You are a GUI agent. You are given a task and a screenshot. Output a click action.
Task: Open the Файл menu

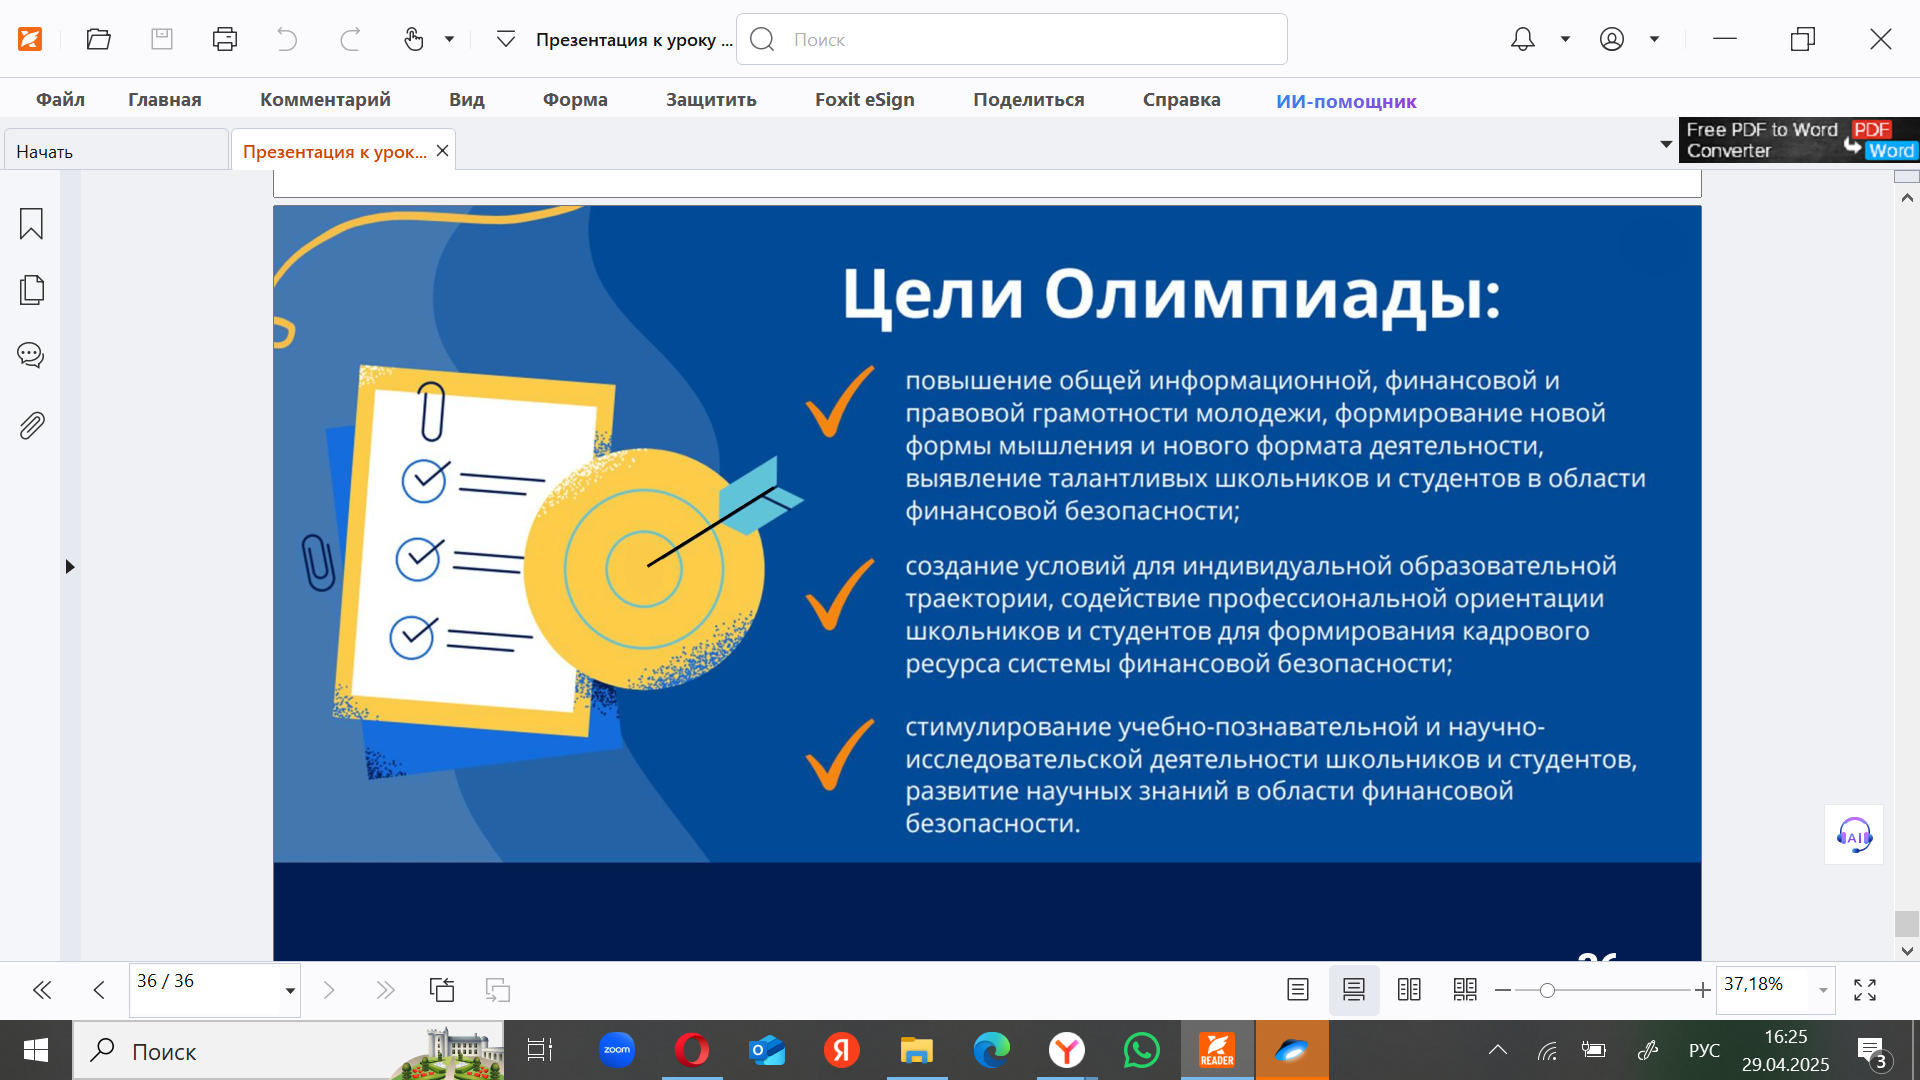click(60, 99)
